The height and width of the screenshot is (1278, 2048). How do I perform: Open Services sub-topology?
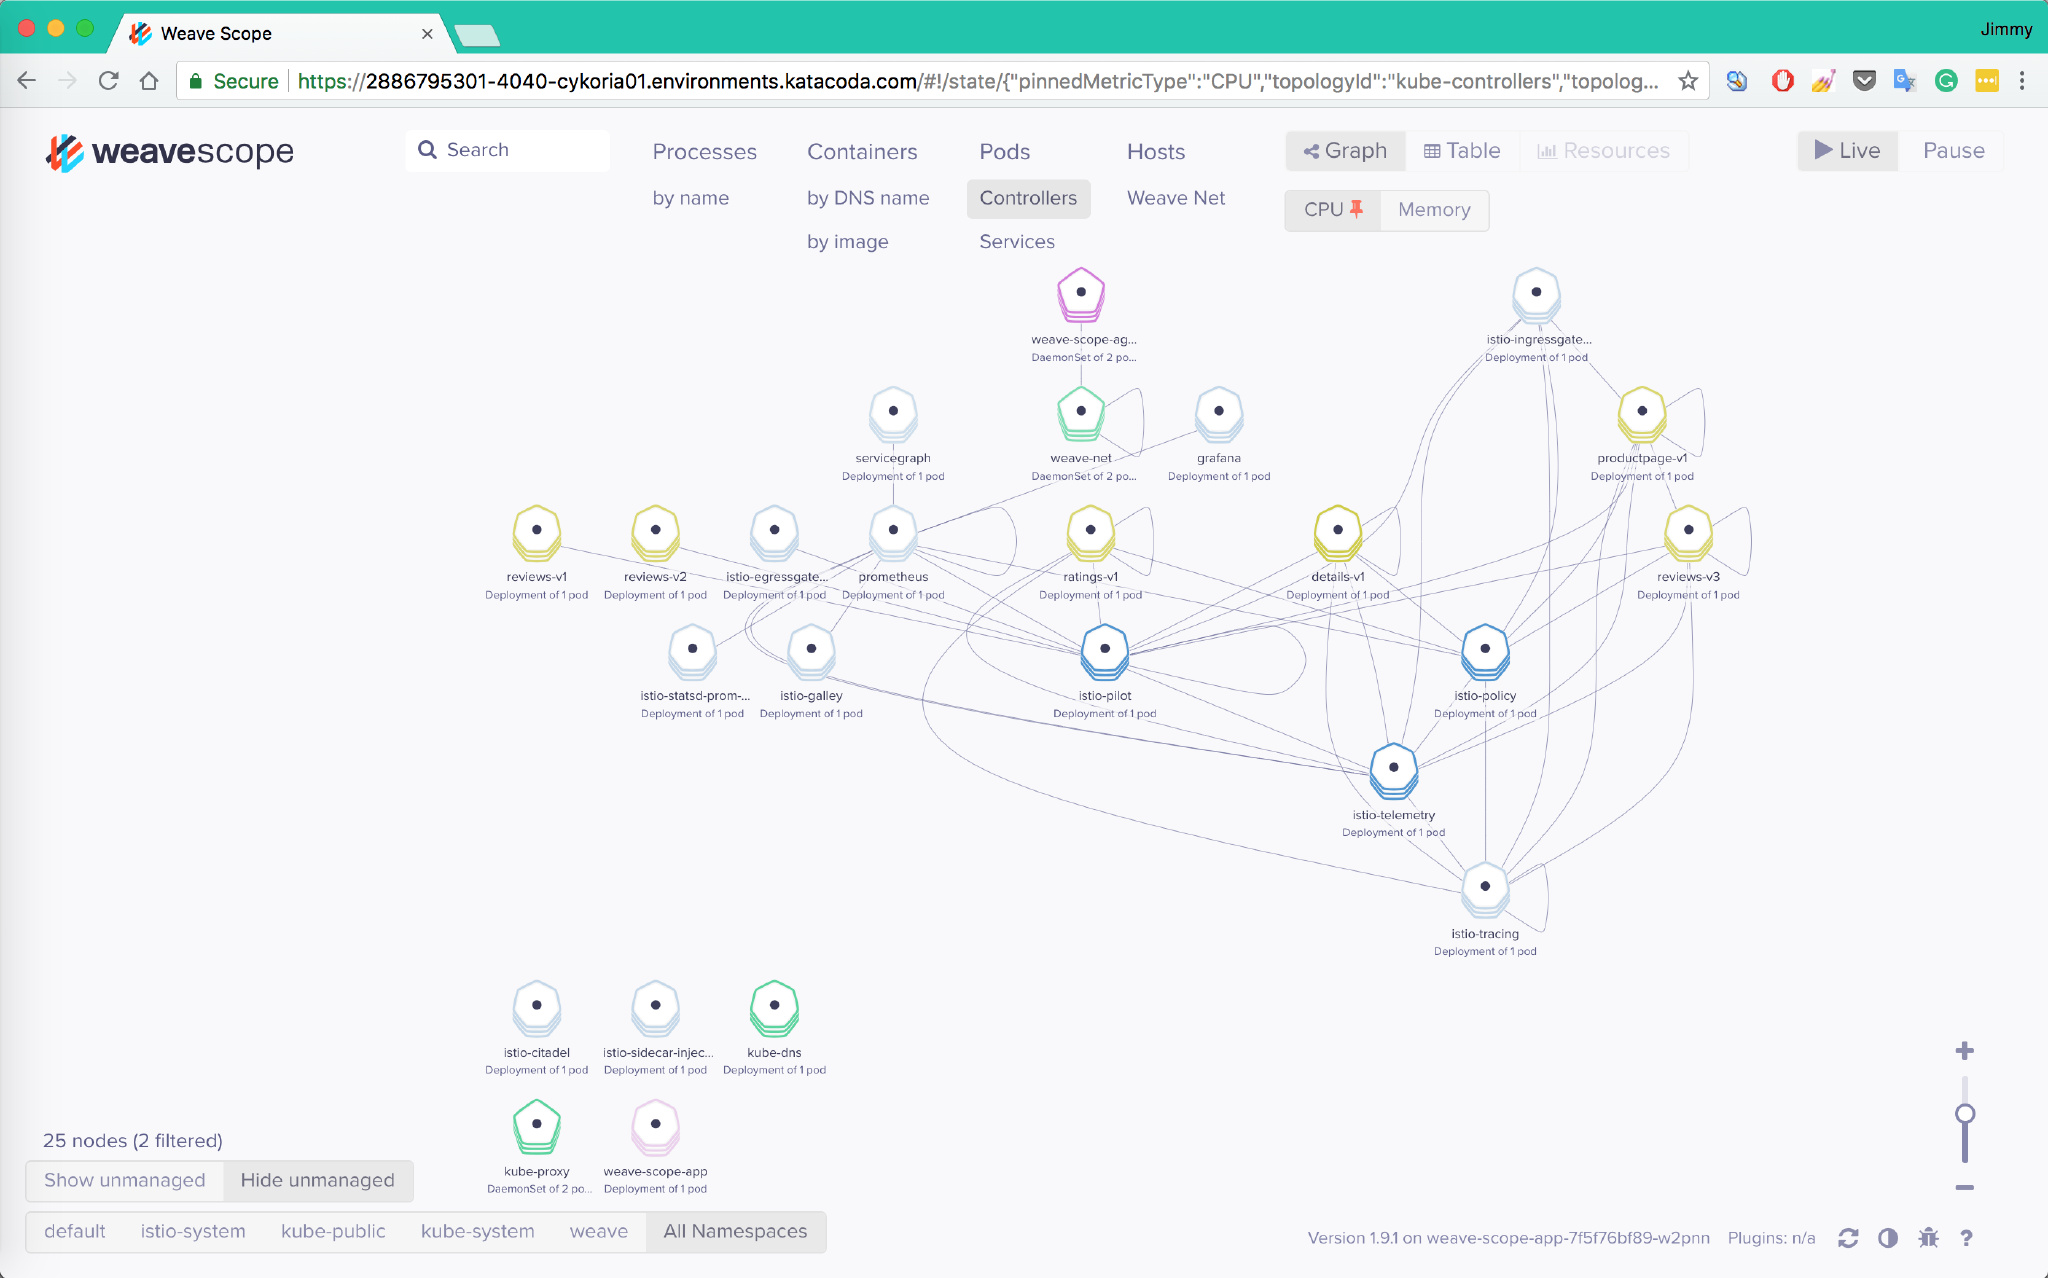(x=1016, y=242)
